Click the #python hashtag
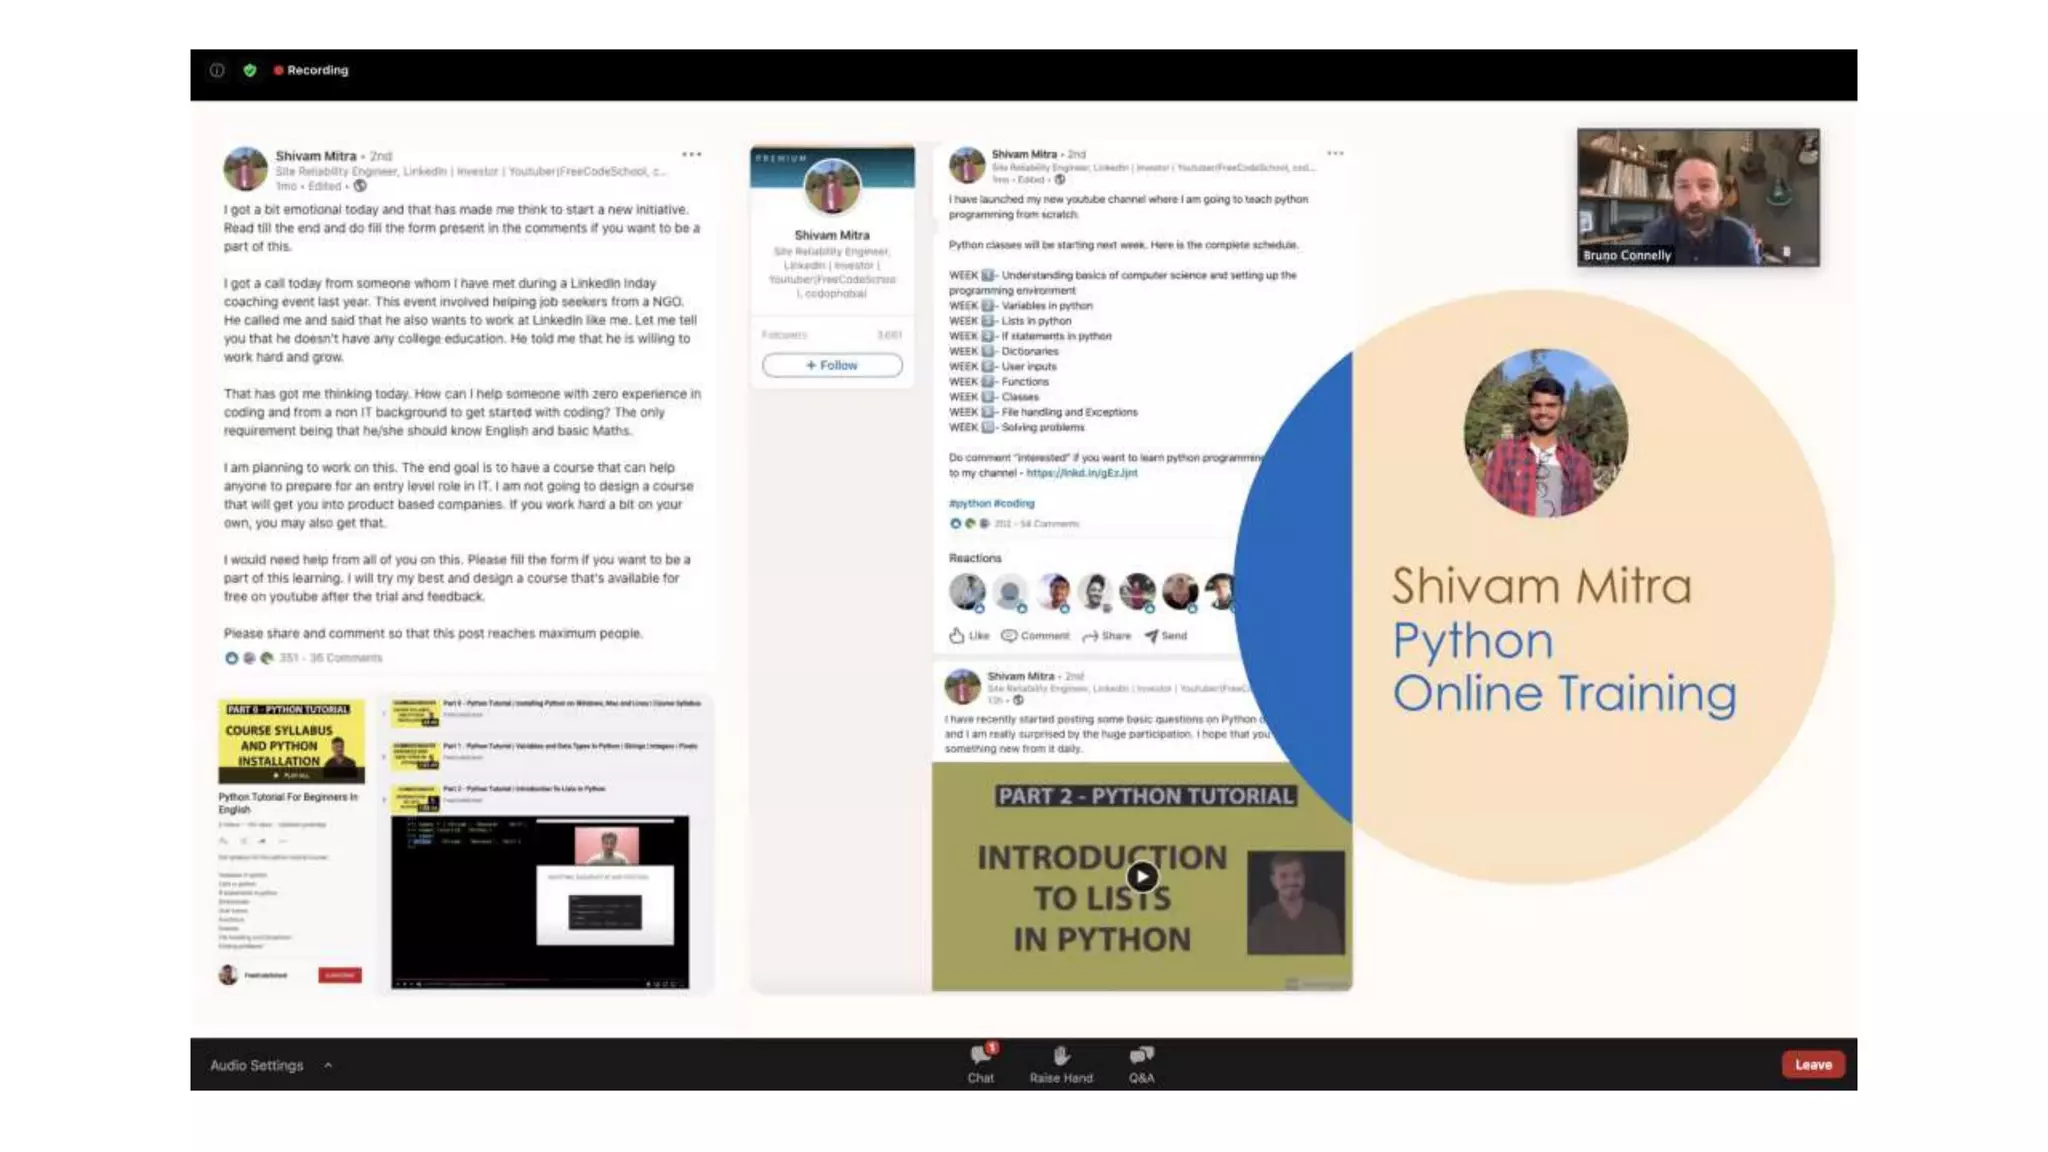 (969, 503)
